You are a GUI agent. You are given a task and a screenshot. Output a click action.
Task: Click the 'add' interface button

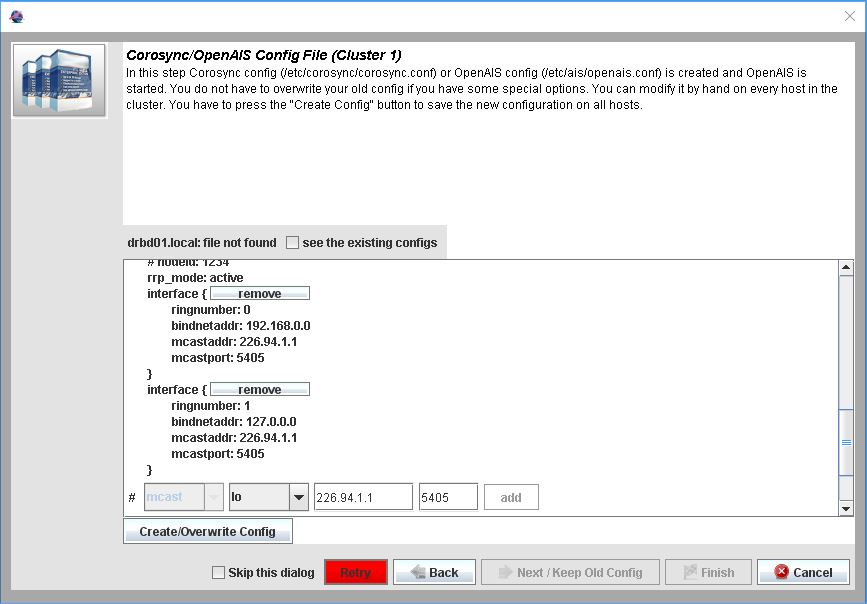tap(511, 497)
